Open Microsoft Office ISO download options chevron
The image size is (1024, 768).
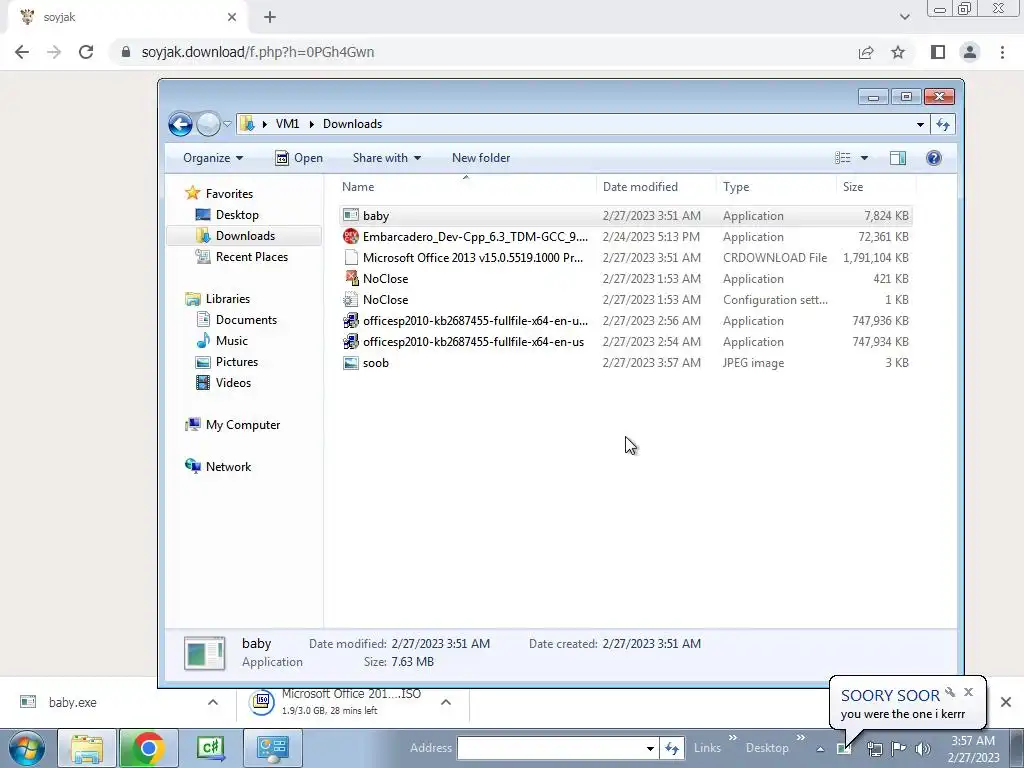pos(446,703)
